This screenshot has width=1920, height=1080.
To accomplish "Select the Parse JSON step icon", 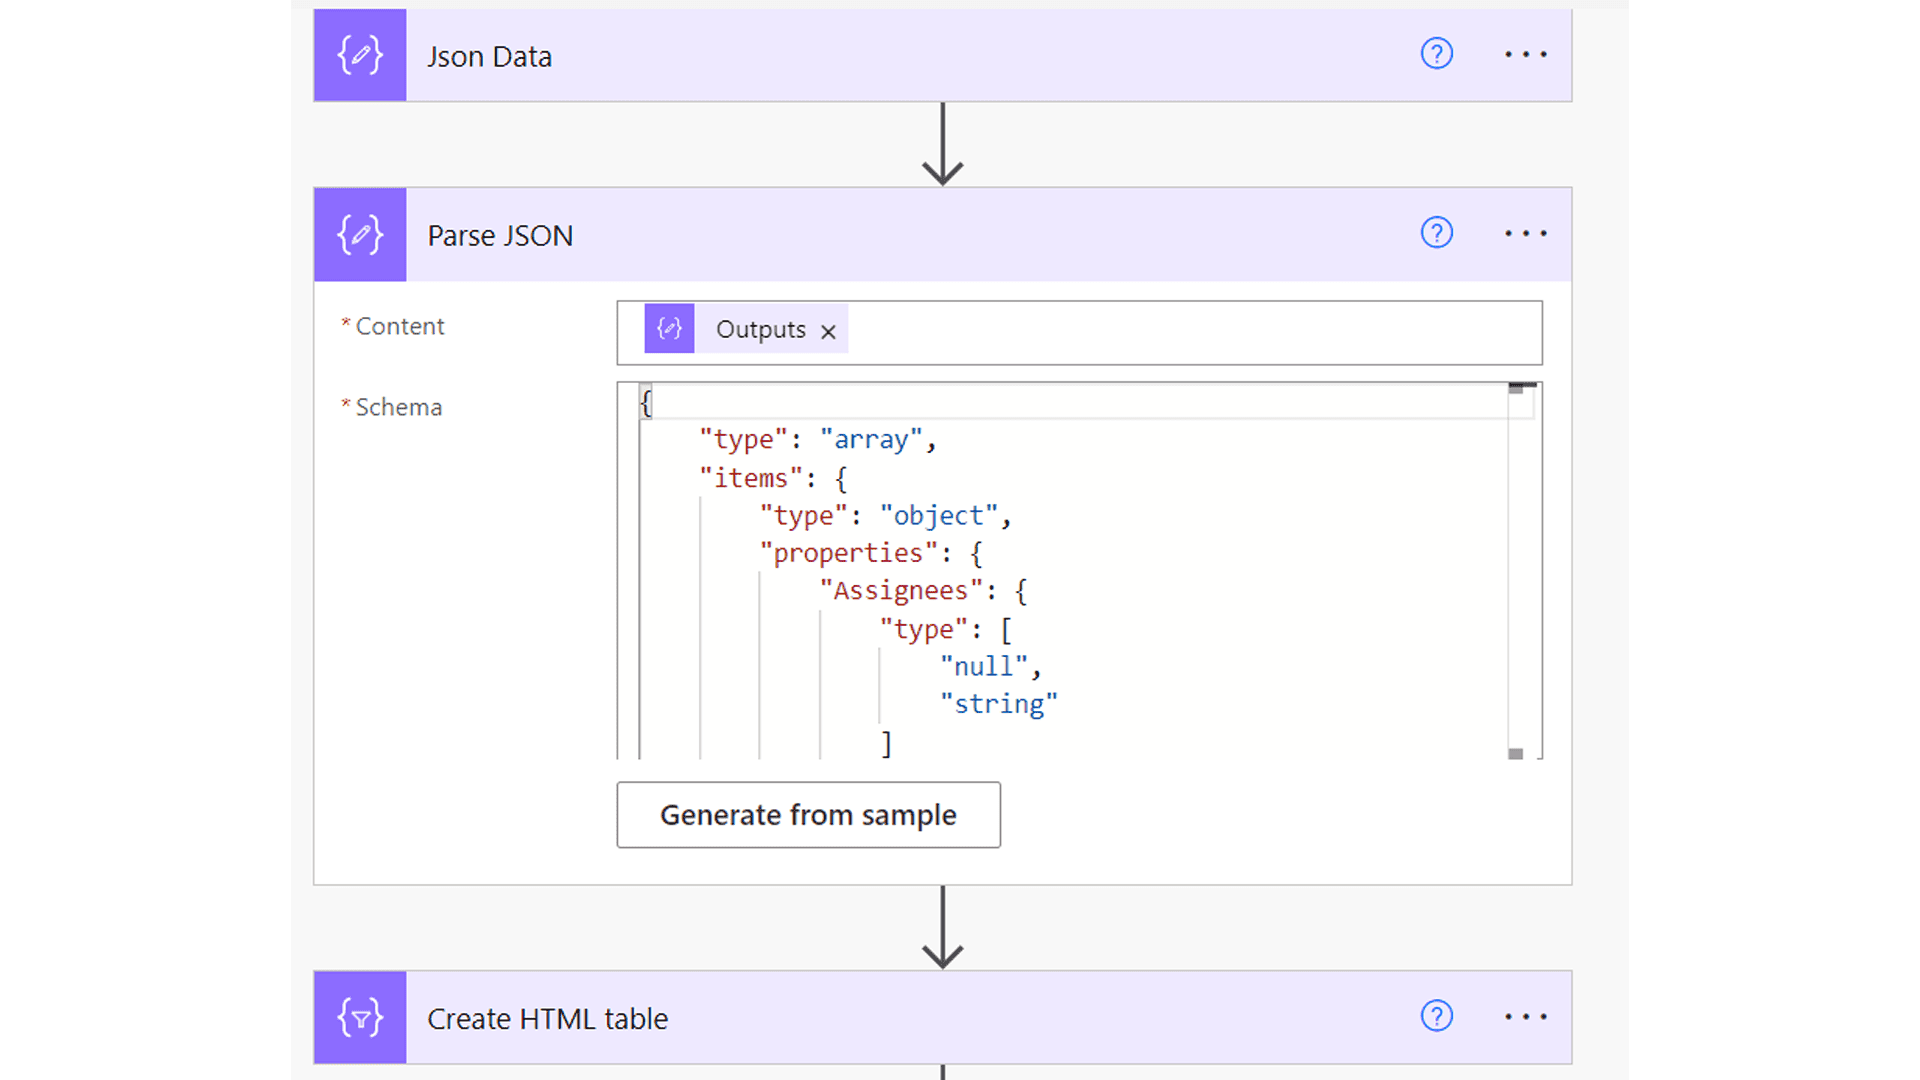I will (x=360, y=234).
